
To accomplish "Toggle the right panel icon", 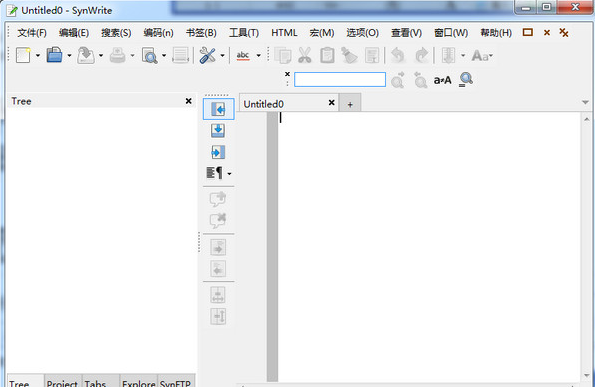I will (x=218, y=152).
